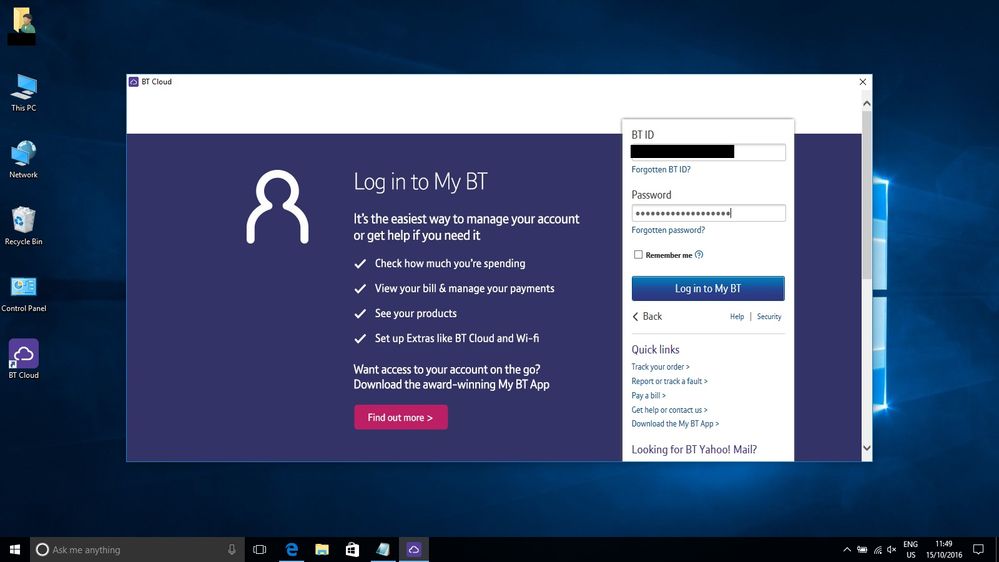Open the Windows Store taskbar icon
Screen dimensions: 999x562
click(x=352, y=549)
